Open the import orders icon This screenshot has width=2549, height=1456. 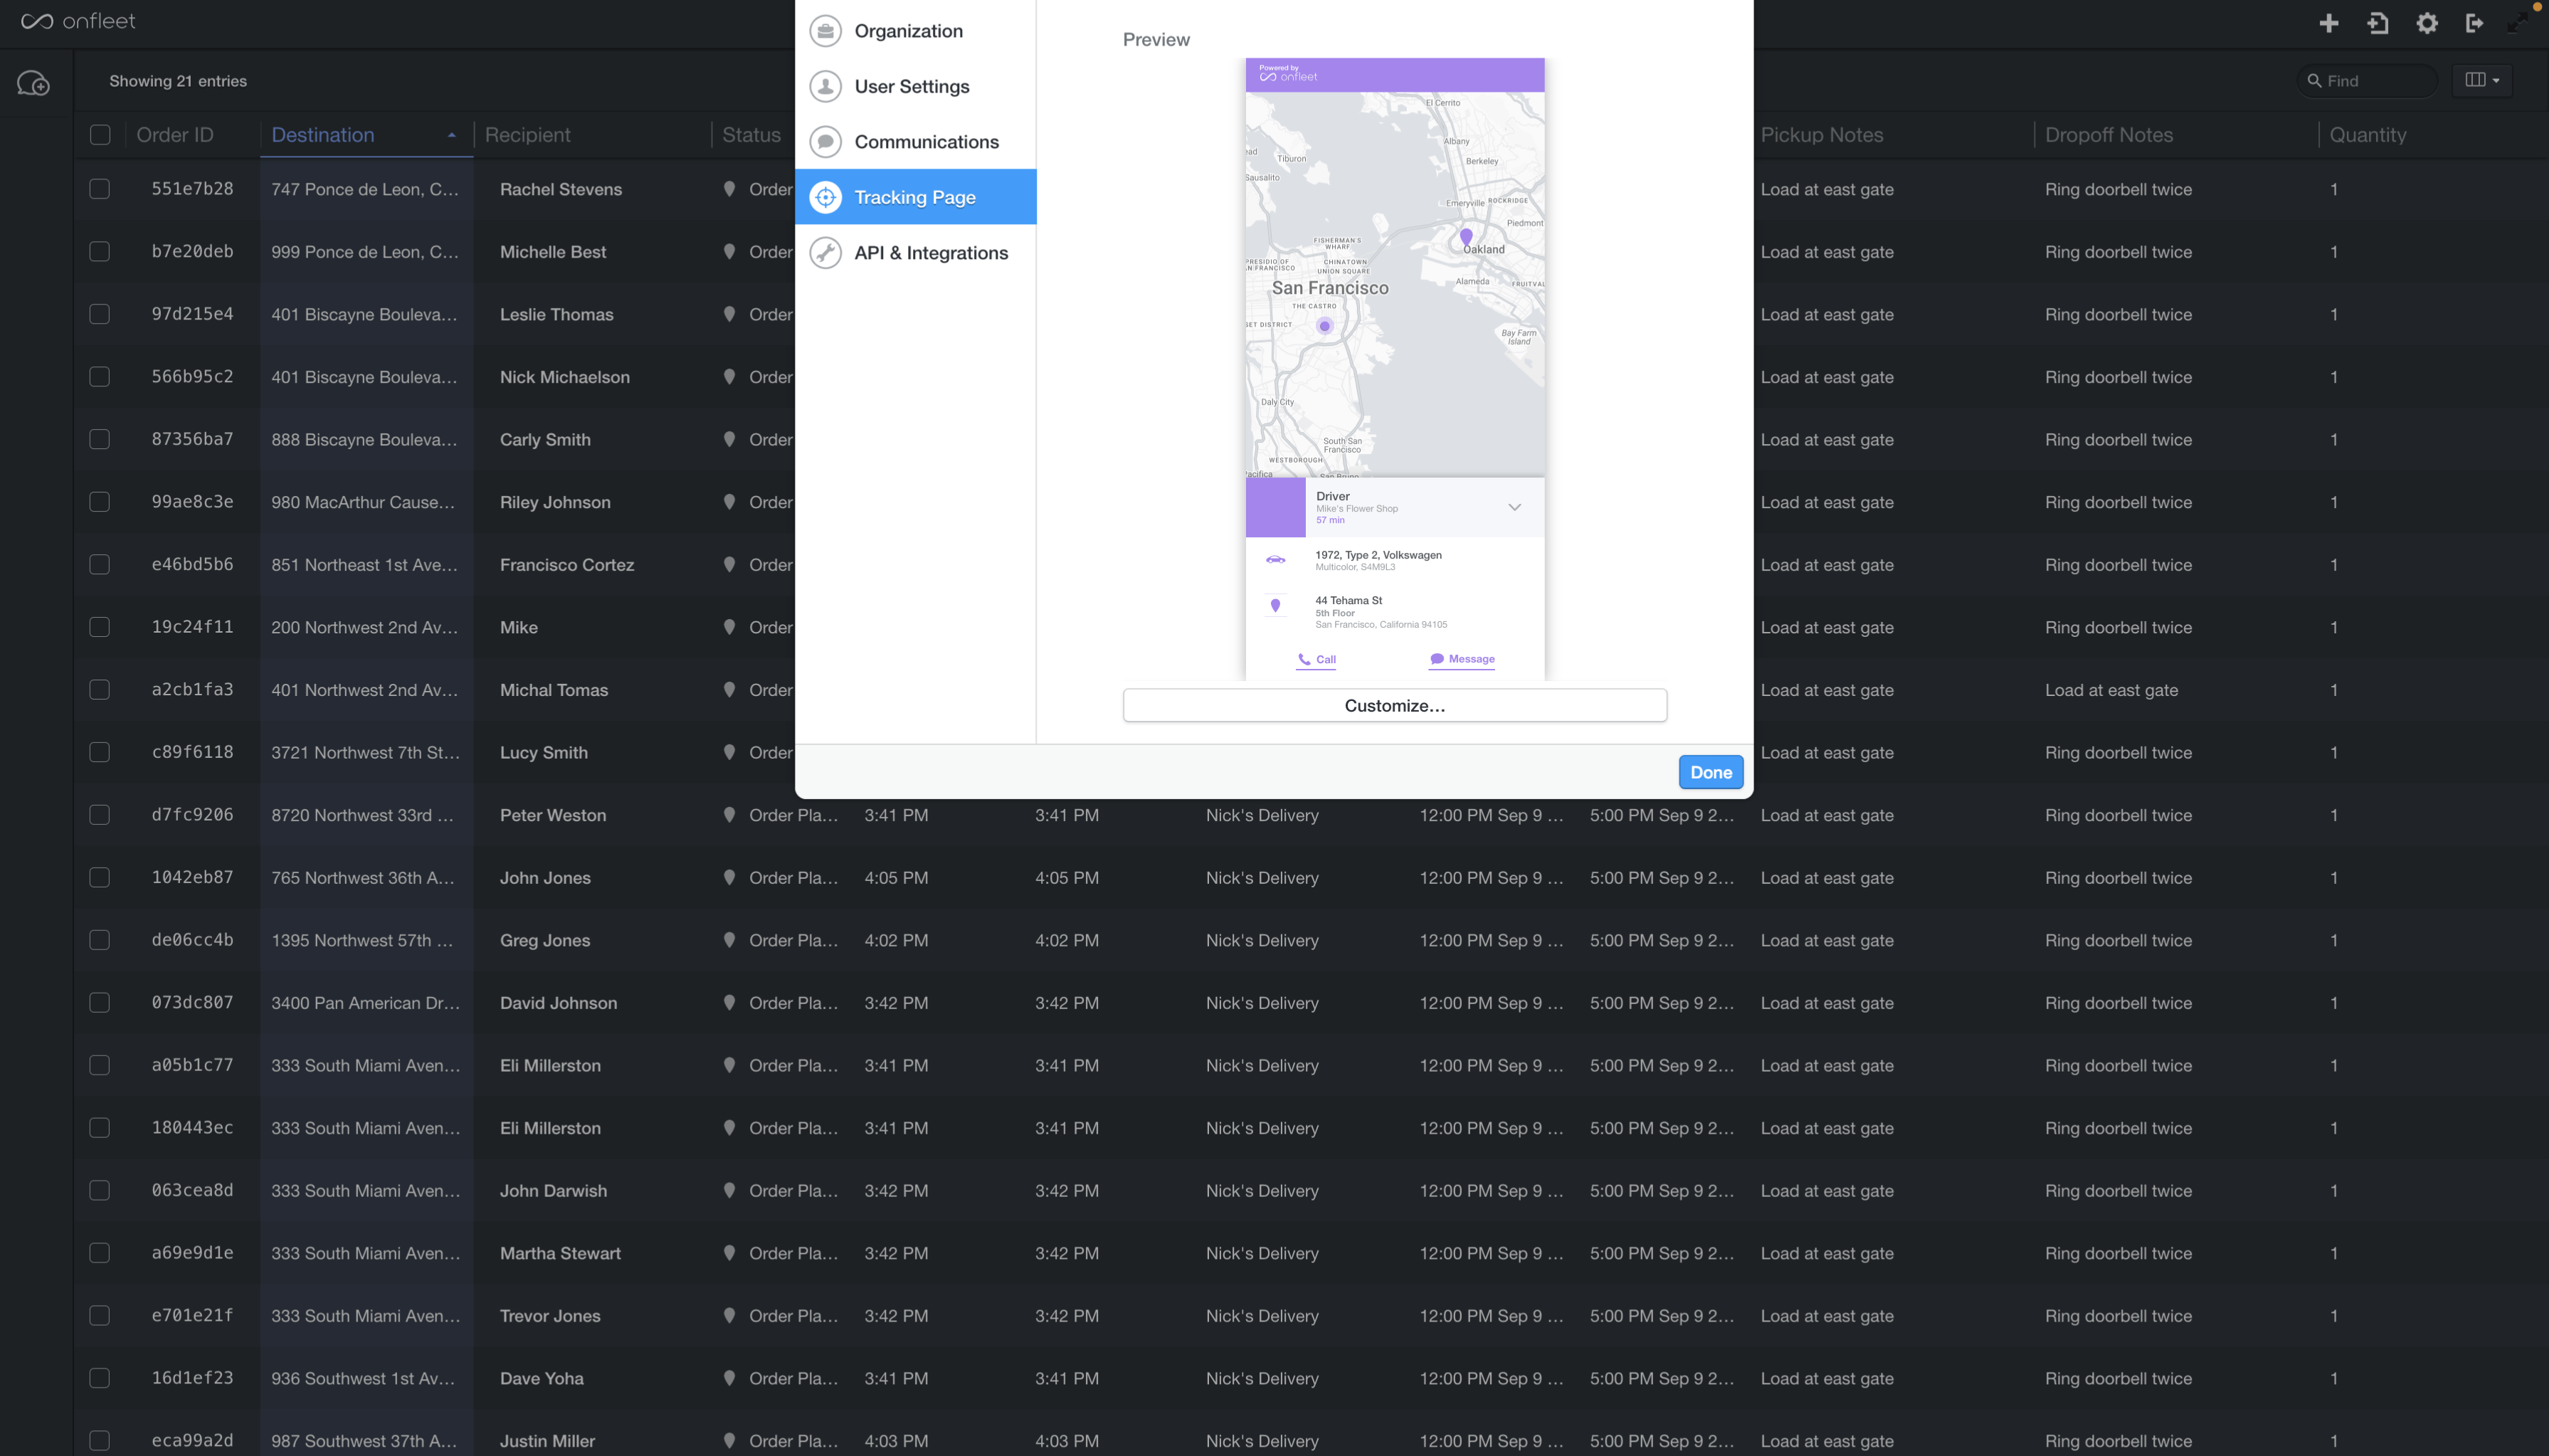coord(2379,22)
